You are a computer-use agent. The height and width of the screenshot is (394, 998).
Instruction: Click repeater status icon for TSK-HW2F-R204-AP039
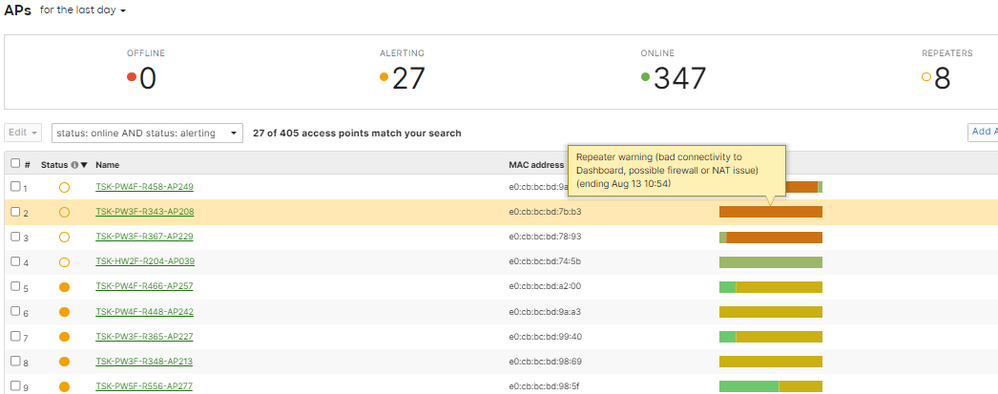click(64, 262)
